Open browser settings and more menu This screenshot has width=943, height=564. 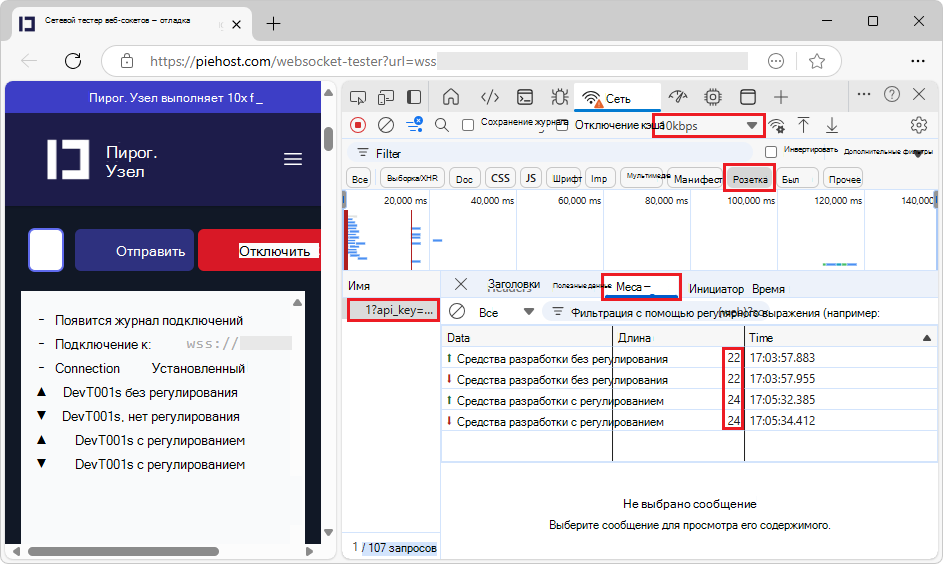(x=918, y=61)
